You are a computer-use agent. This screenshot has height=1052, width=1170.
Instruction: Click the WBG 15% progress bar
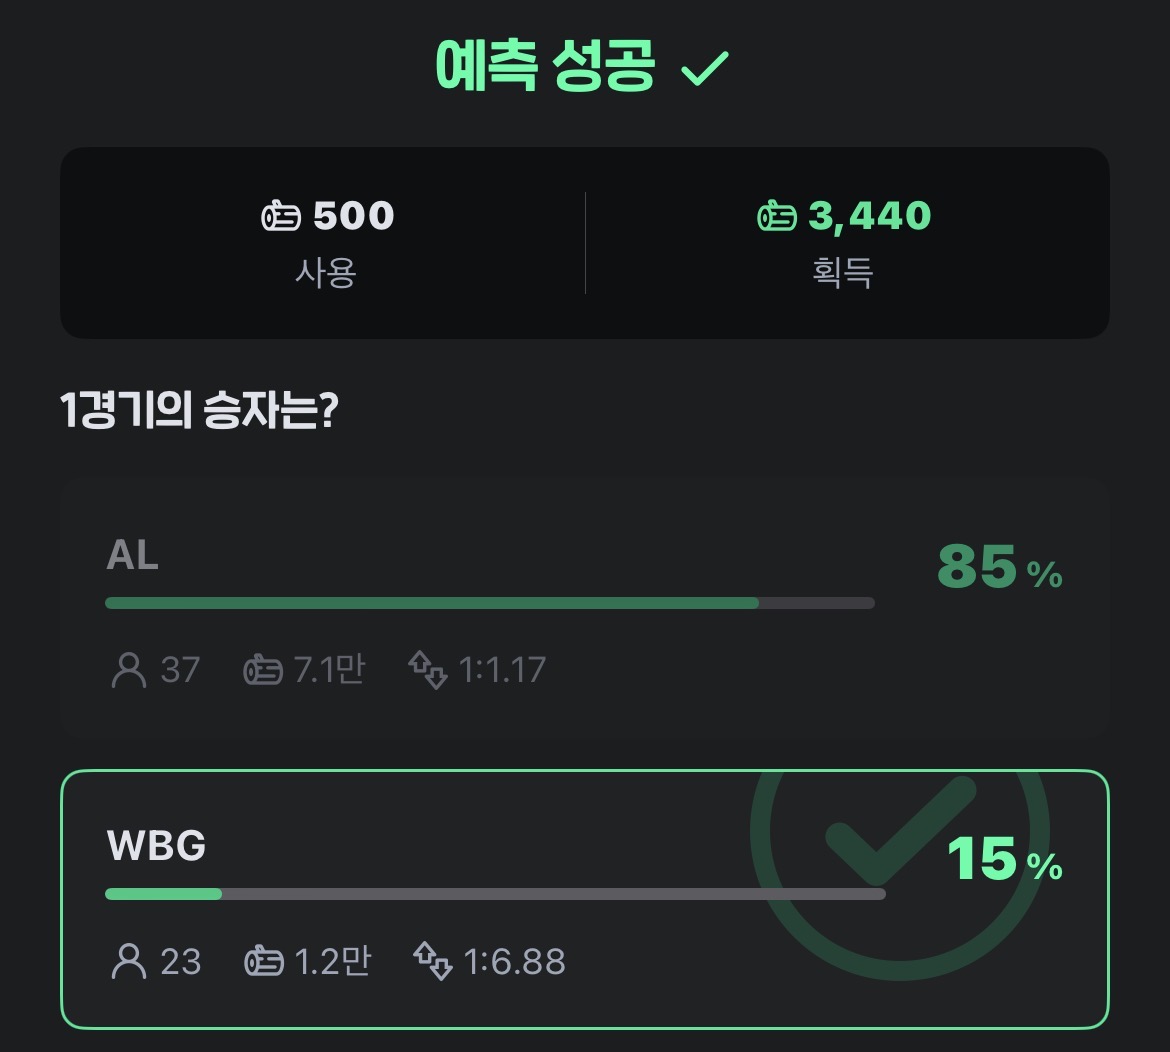click(x=495, y=894)
